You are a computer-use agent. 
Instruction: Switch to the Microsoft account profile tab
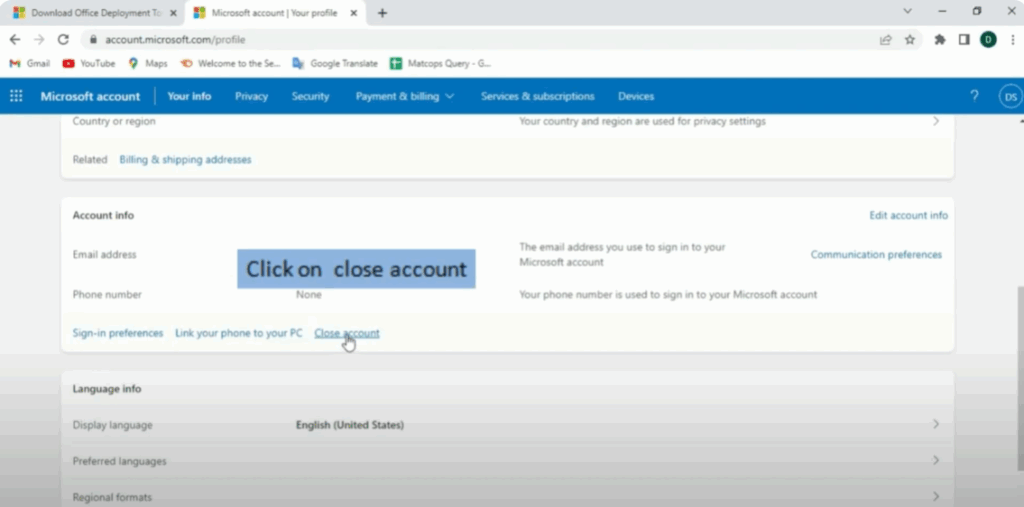[x=274, y=12]
